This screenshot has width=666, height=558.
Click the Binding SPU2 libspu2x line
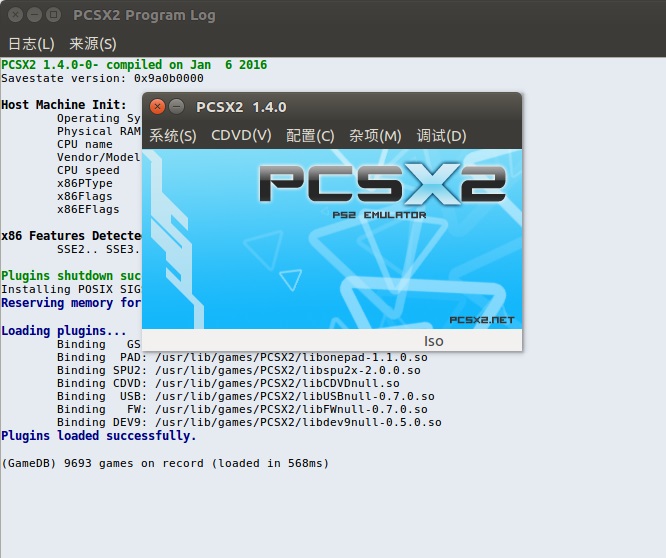click(239, 370)
